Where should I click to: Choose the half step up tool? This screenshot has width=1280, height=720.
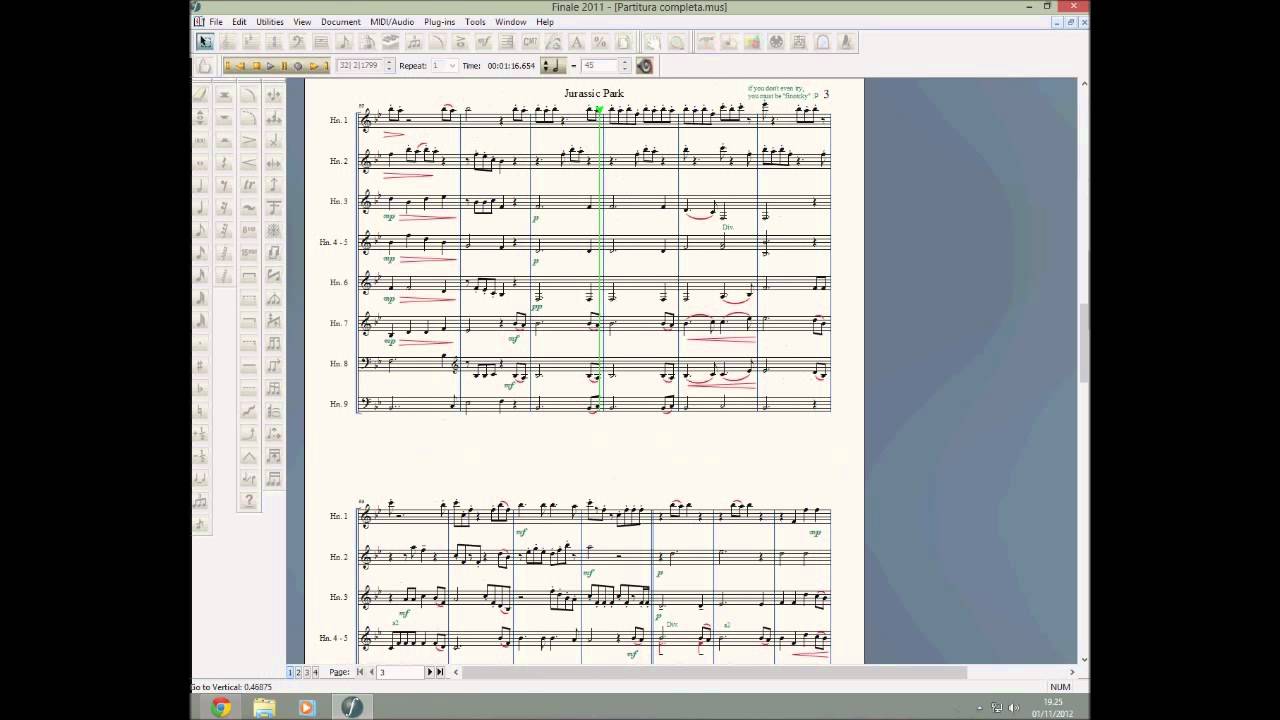pyautogui.click(x=200, y=434)
